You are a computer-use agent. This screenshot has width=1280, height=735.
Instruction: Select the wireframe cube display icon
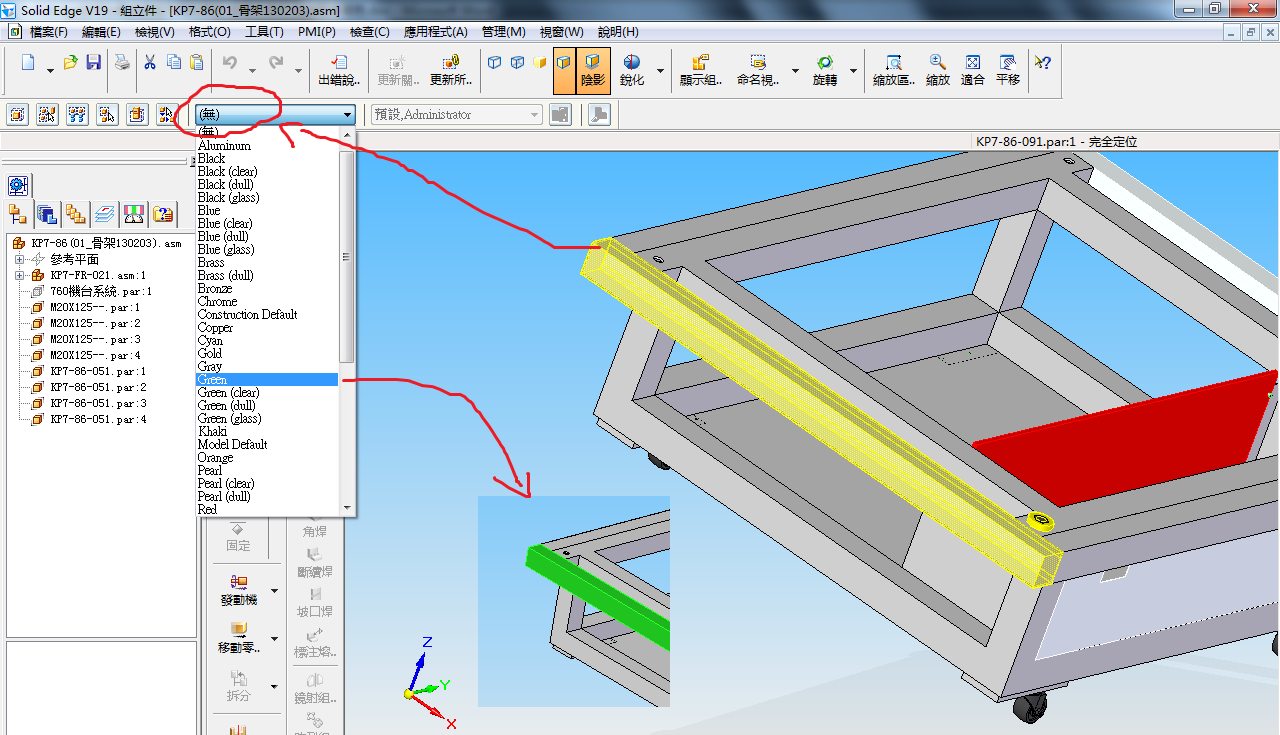pyautogui.click(x=494, y=63)
